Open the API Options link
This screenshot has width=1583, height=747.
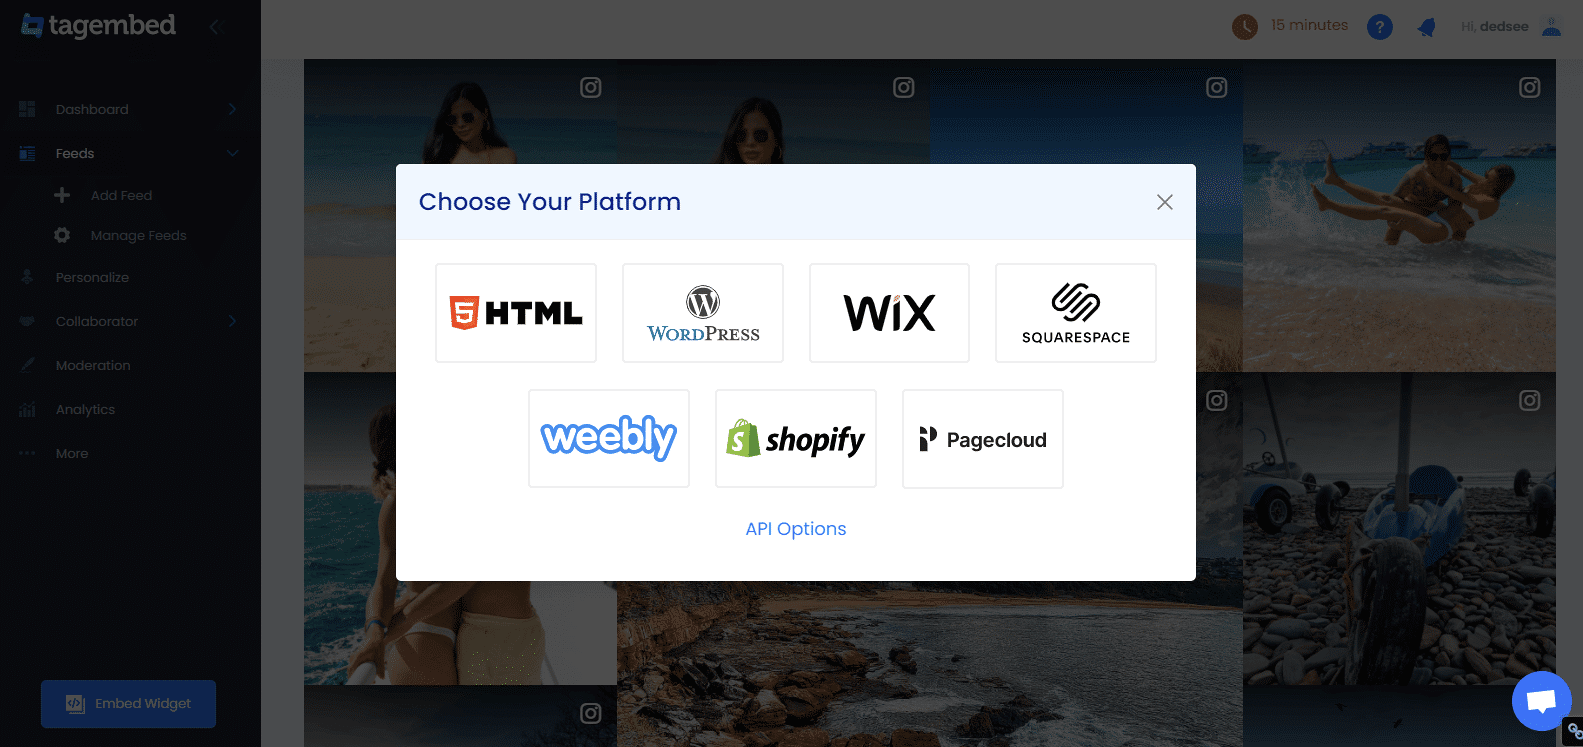pyautogui.click(x=796, y=529)
